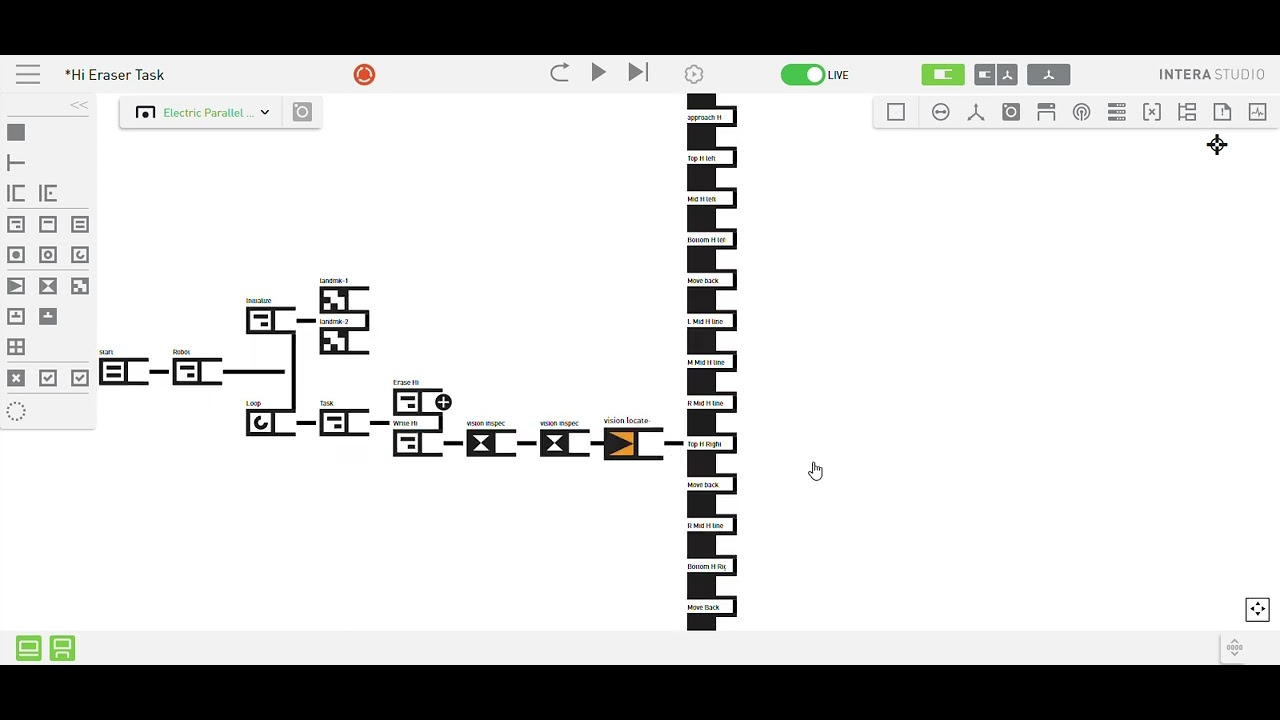Image resolution: width=1280 pixels, height=720 pixels.
Task: Select the L Mid H line node
Action: click(x=712, y=321)
